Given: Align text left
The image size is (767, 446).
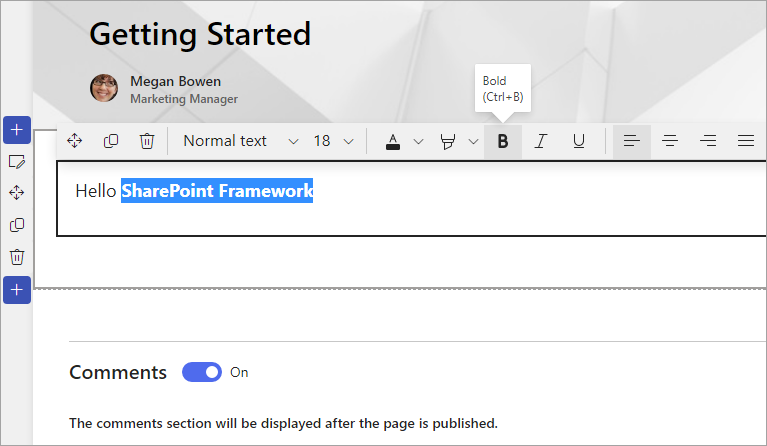Looking at the screenshot, I should coord(632,141).
